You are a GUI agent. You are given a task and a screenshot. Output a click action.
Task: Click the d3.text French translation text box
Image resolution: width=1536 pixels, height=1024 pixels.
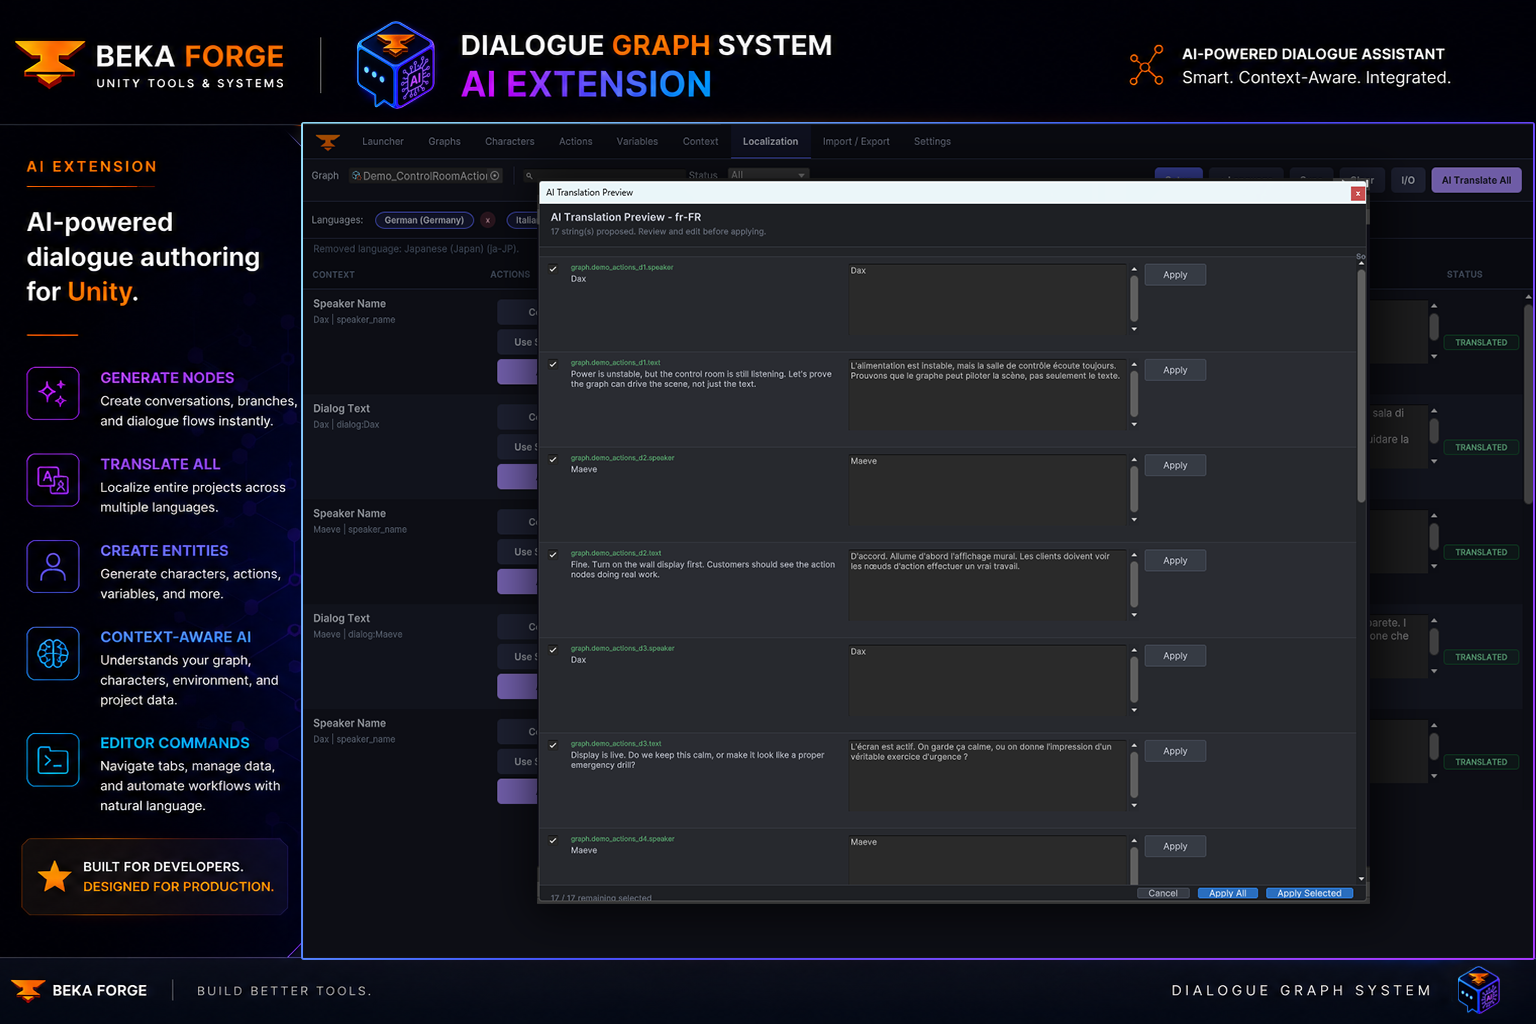point(987,775)
